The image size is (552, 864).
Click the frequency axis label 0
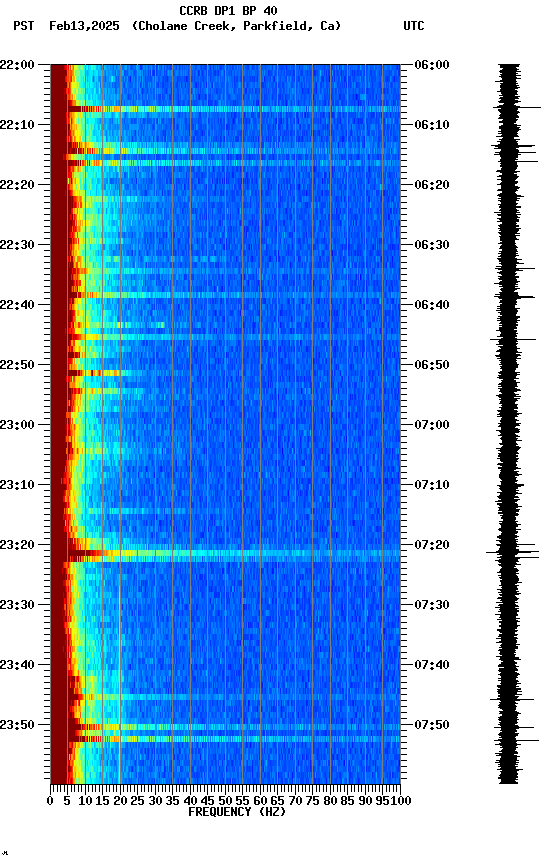click(50, 801)
